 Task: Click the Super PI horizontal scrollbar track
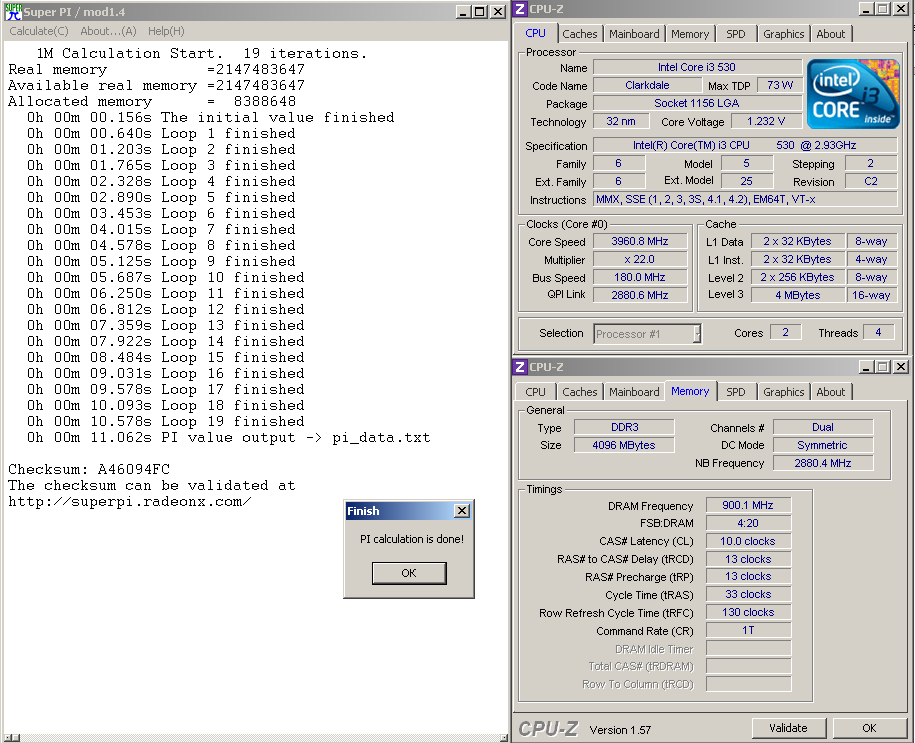260,738
